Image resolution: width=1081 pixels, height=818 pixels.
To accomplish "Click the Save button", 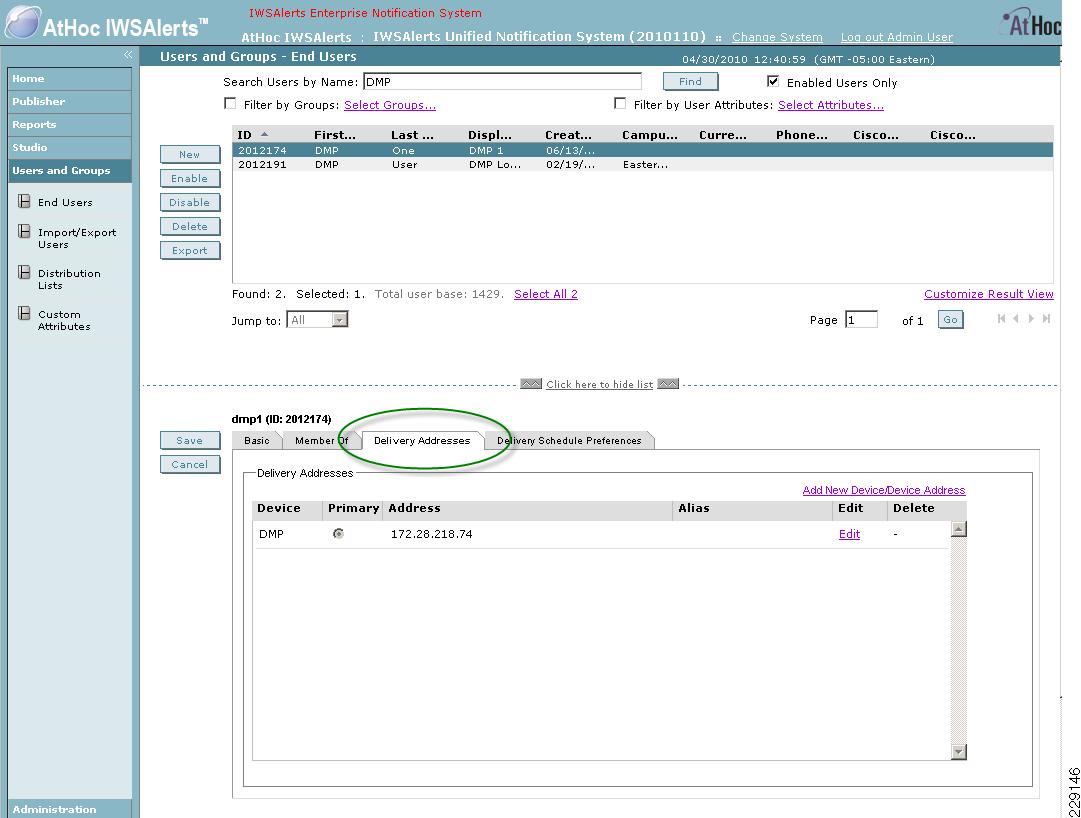I will pos(190,440).
